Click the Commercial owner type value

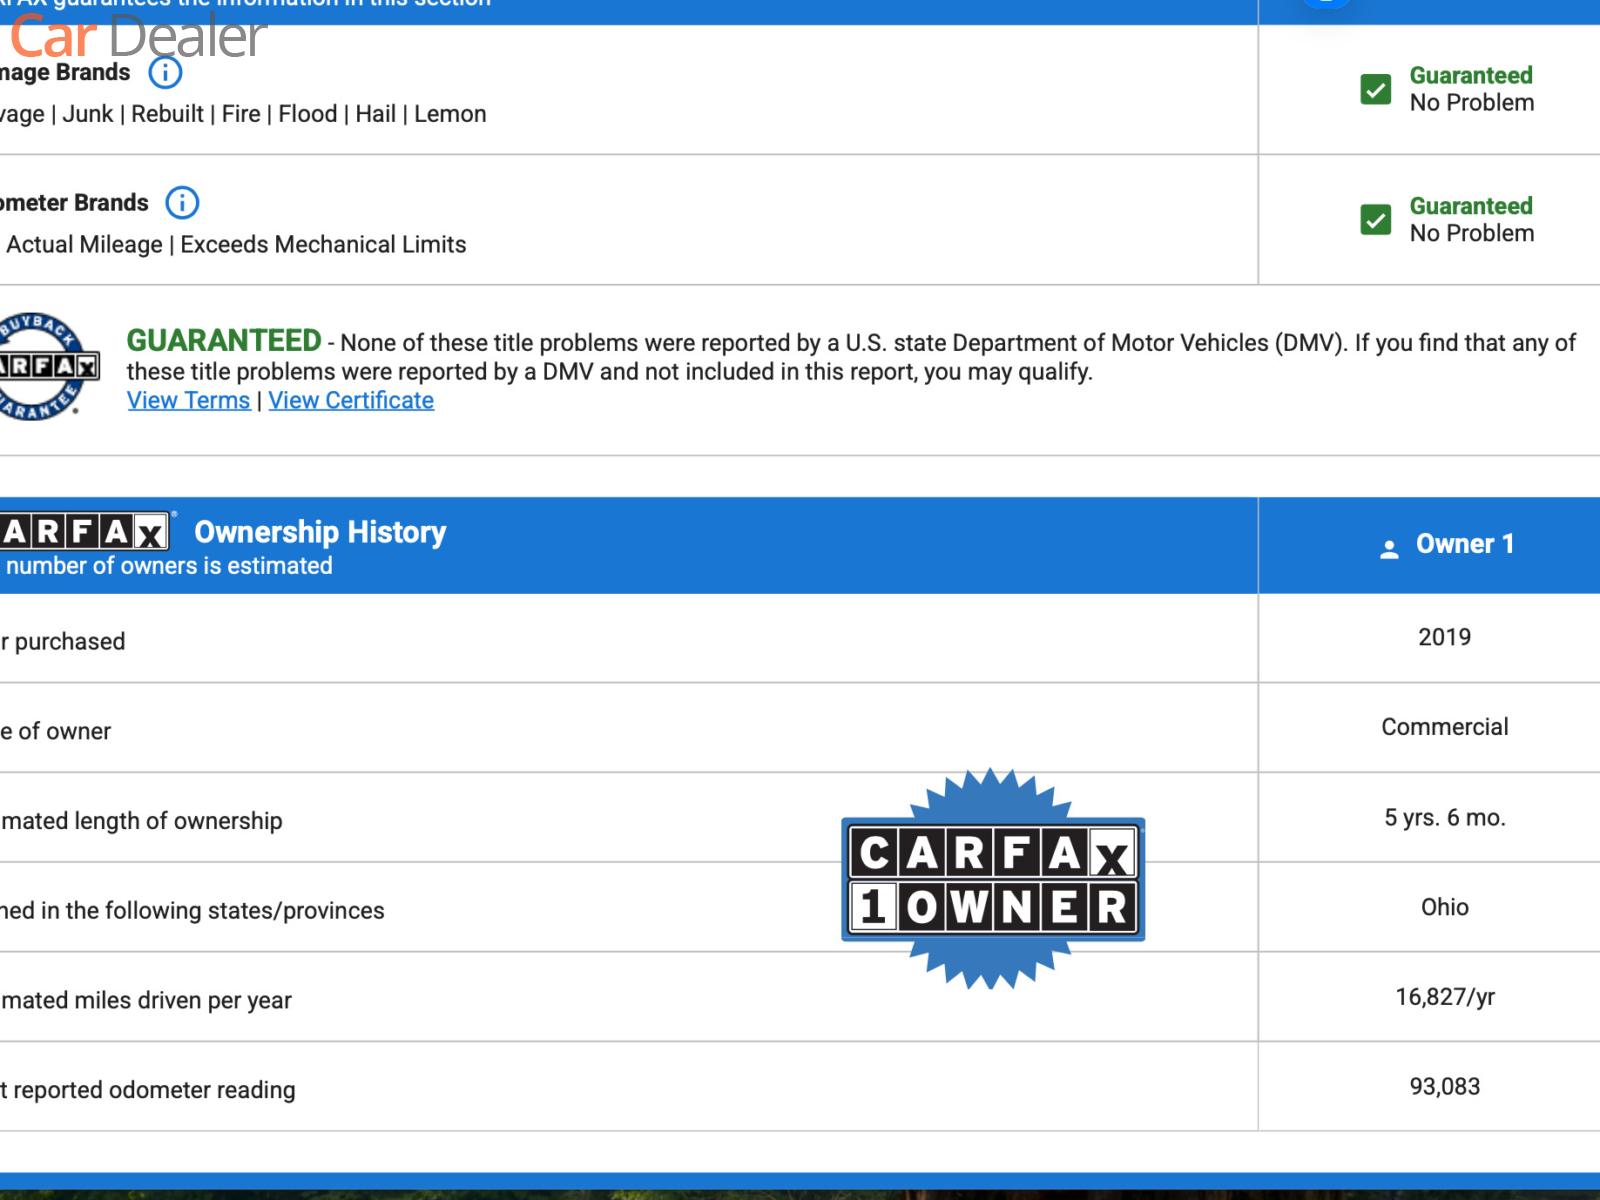[1444, 727]
